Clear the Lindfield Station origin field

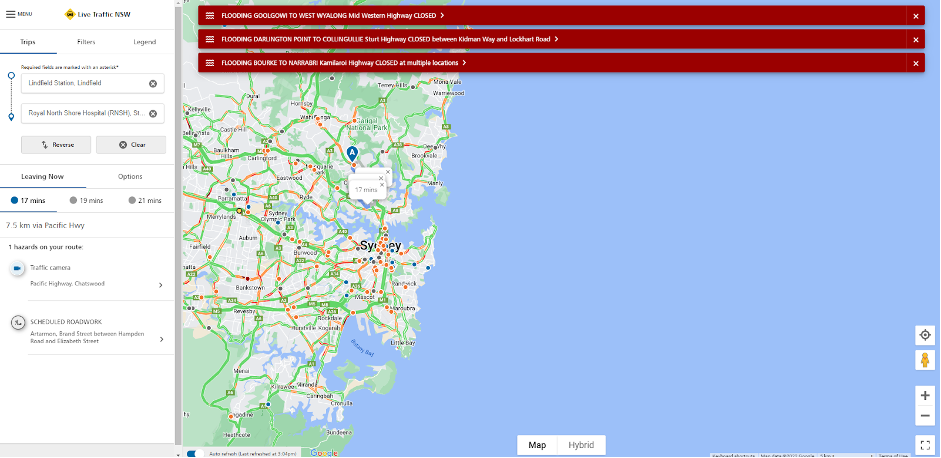153,83
